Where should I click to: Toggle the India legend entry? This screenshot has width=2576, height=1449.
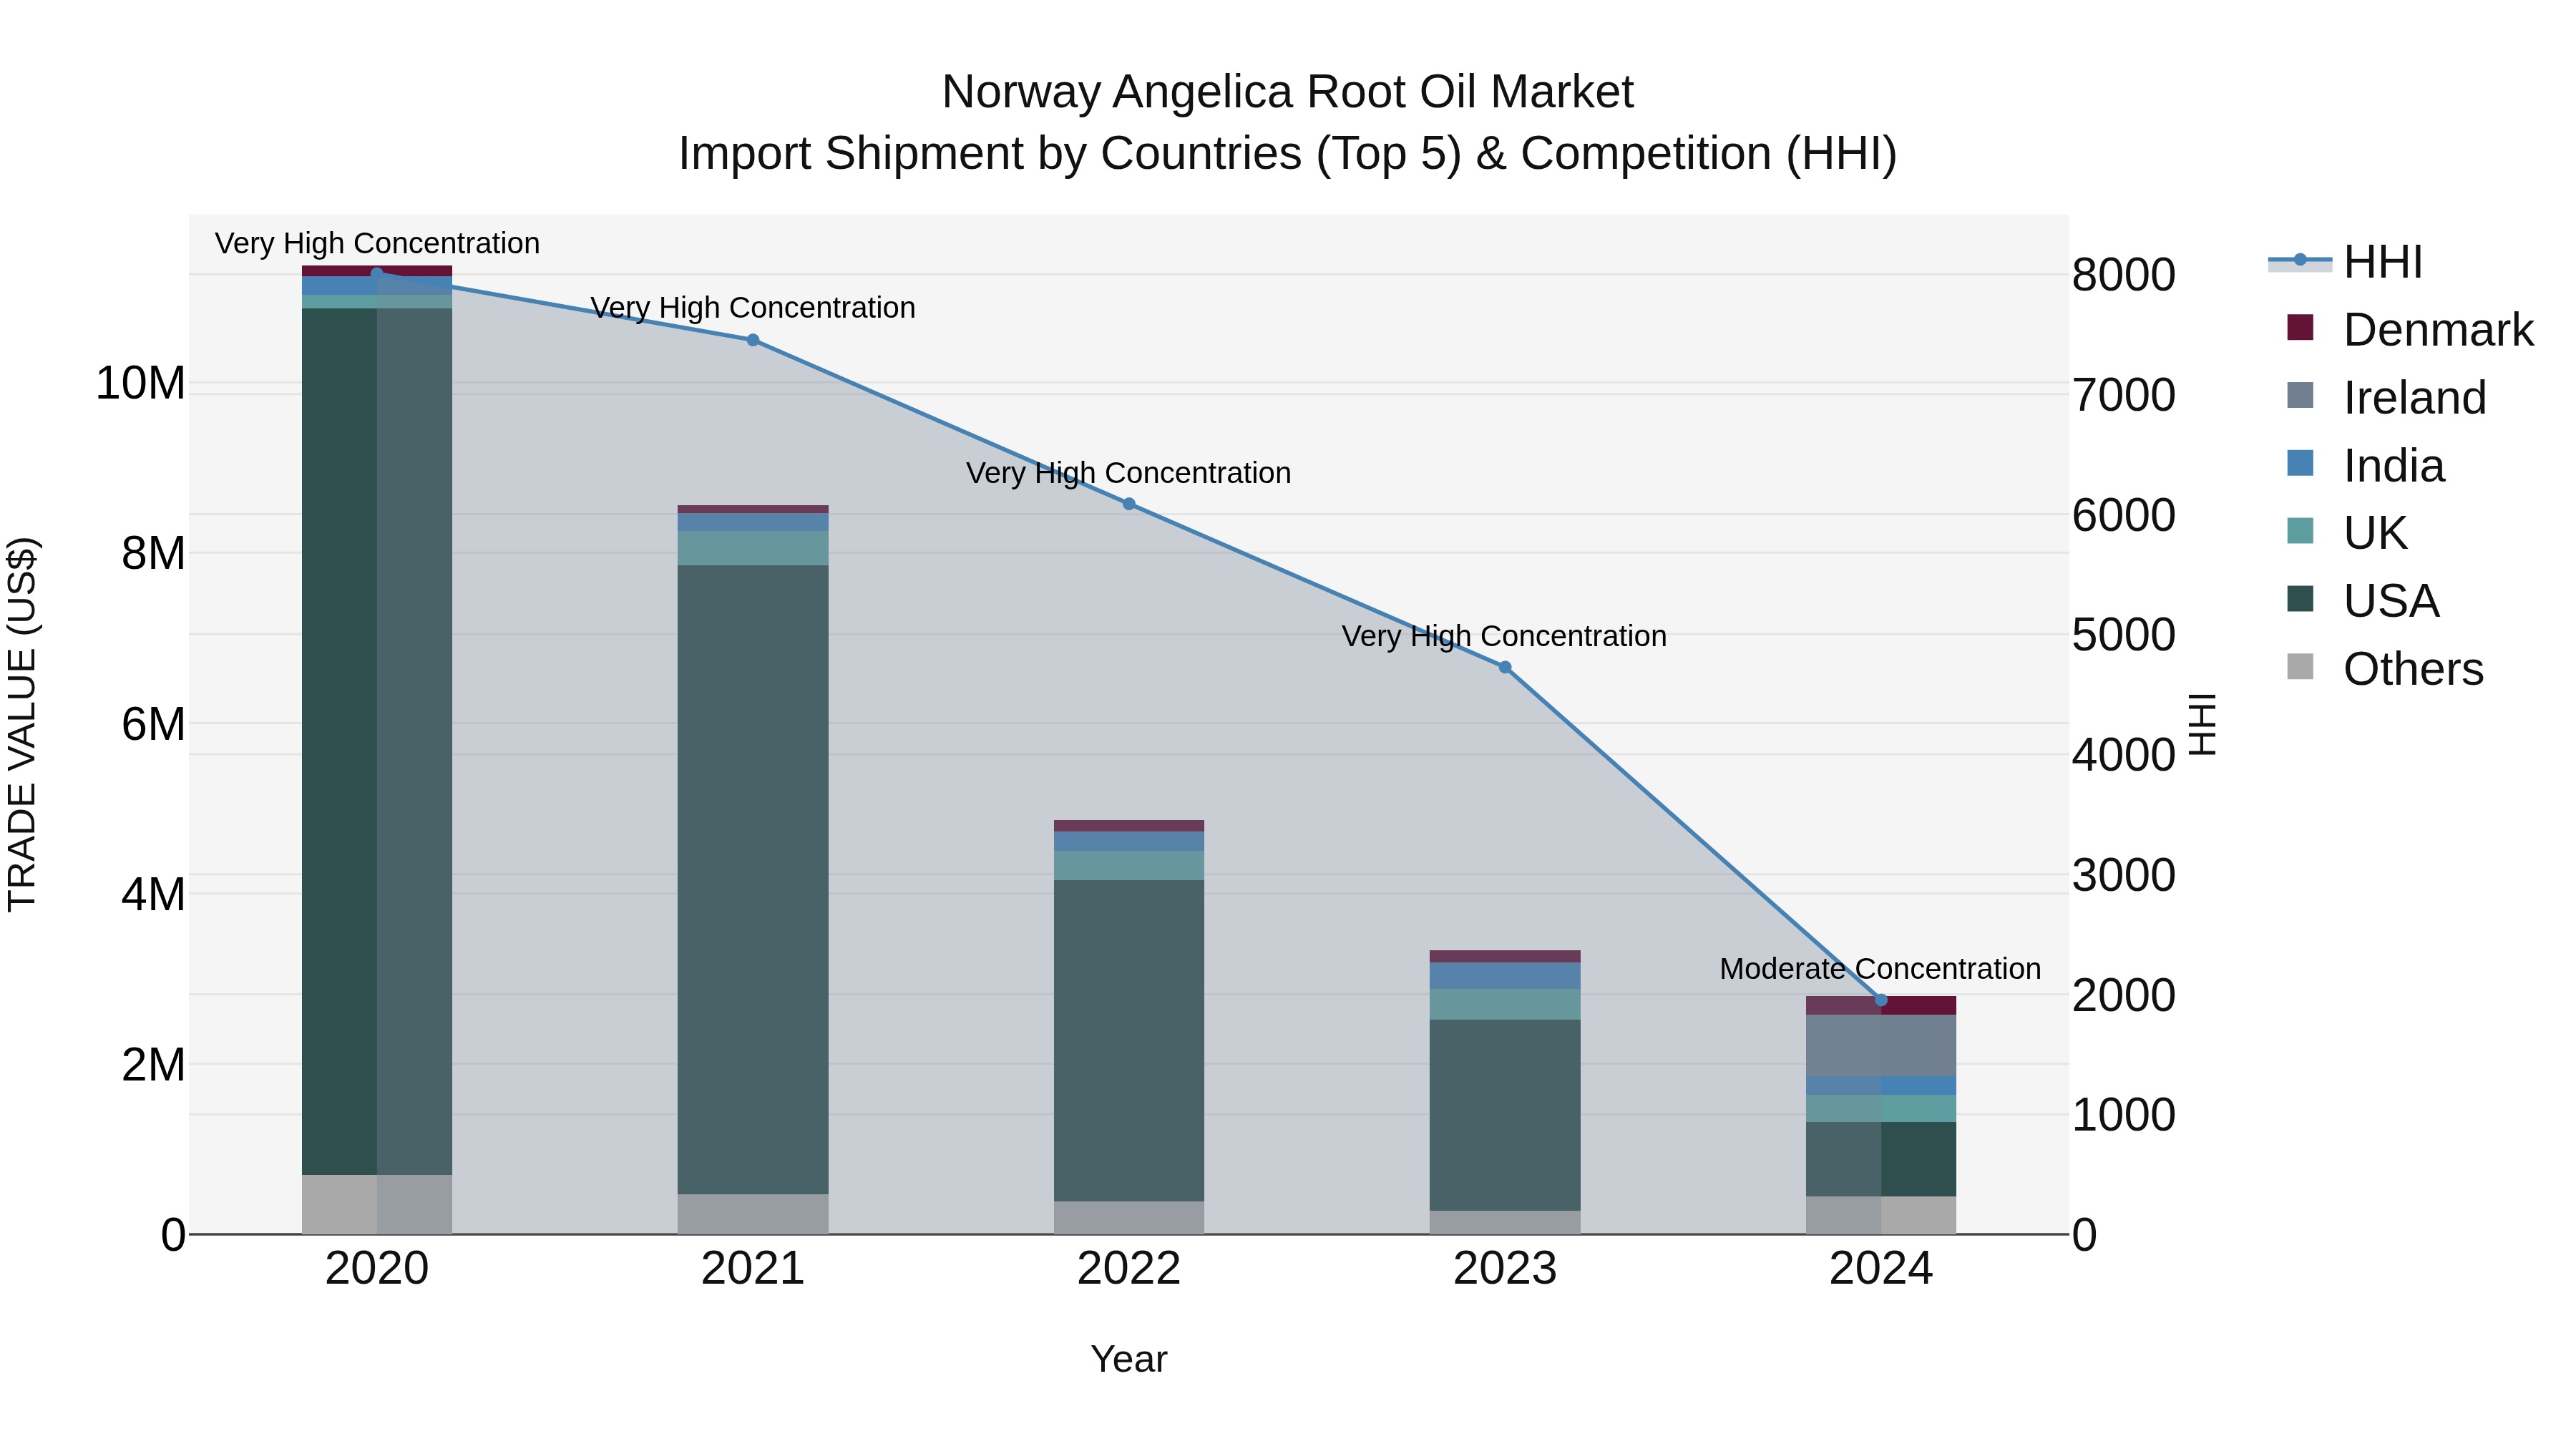2366,465
